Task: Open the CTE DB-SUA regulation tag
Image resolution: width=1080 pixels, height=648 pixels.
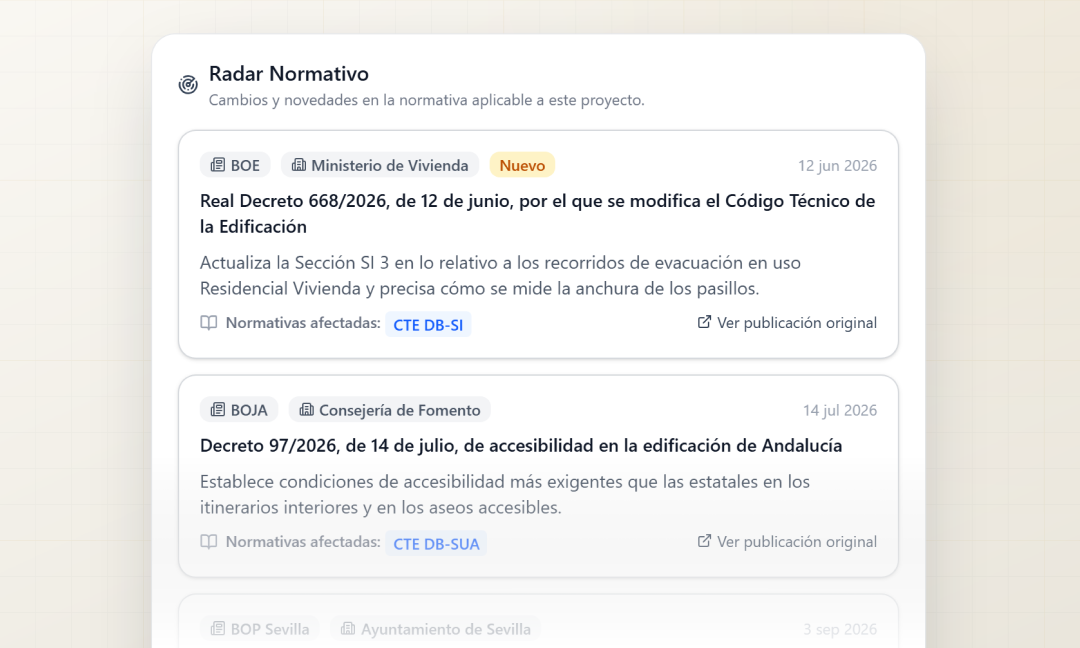Action: (x=436, y=543)
